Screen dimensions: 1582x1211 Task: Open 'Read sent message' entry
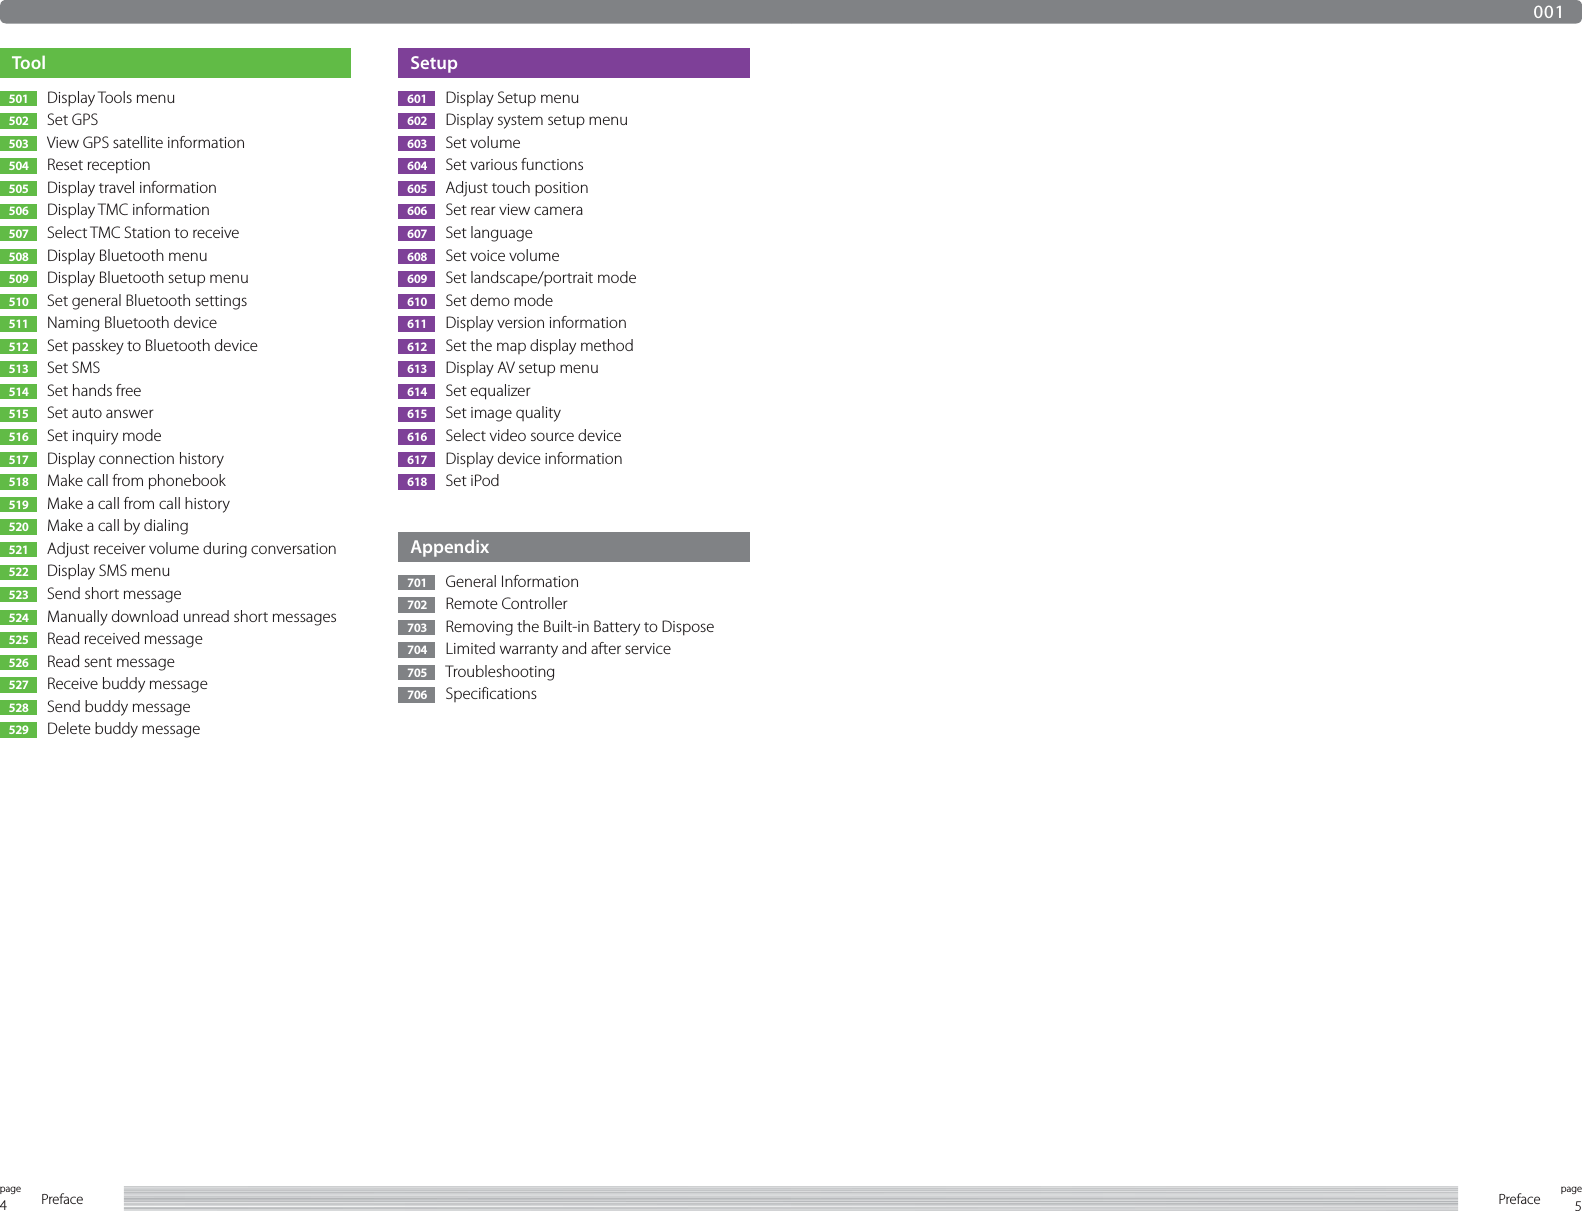(x=111, y=662)
